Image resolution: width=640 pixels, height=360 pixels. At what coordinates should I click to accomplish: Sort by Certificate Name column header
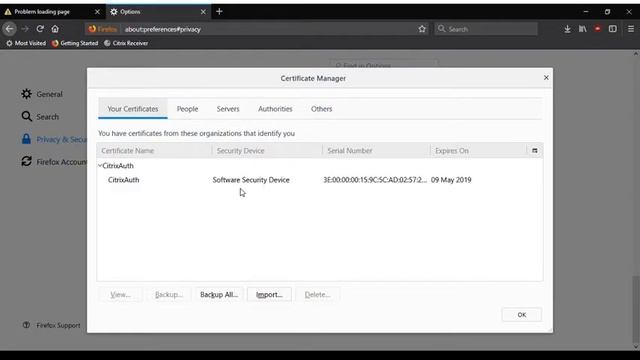click(154, 151)
